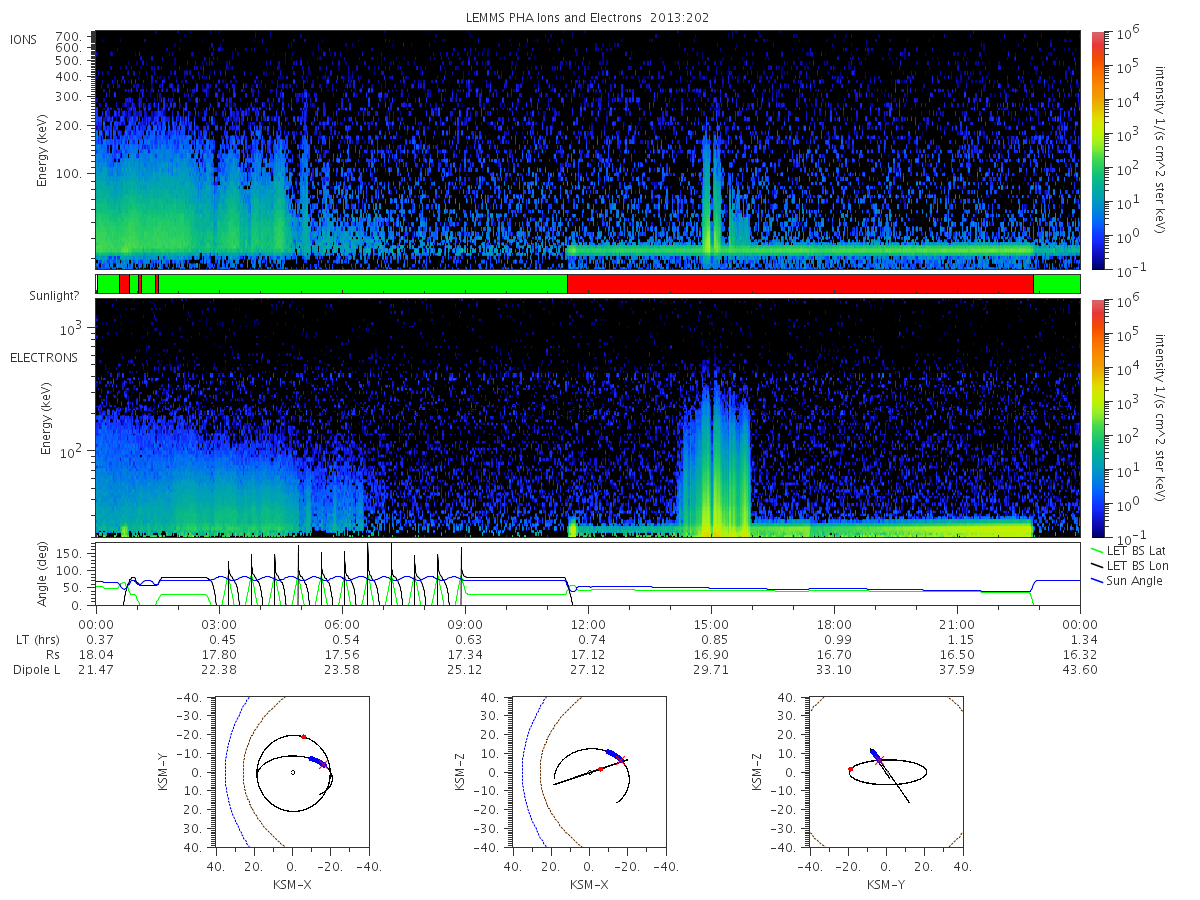The image size is (1200, 900).
Task: Click the 12:00 time axis label
Action: click(x=587, y=623)
